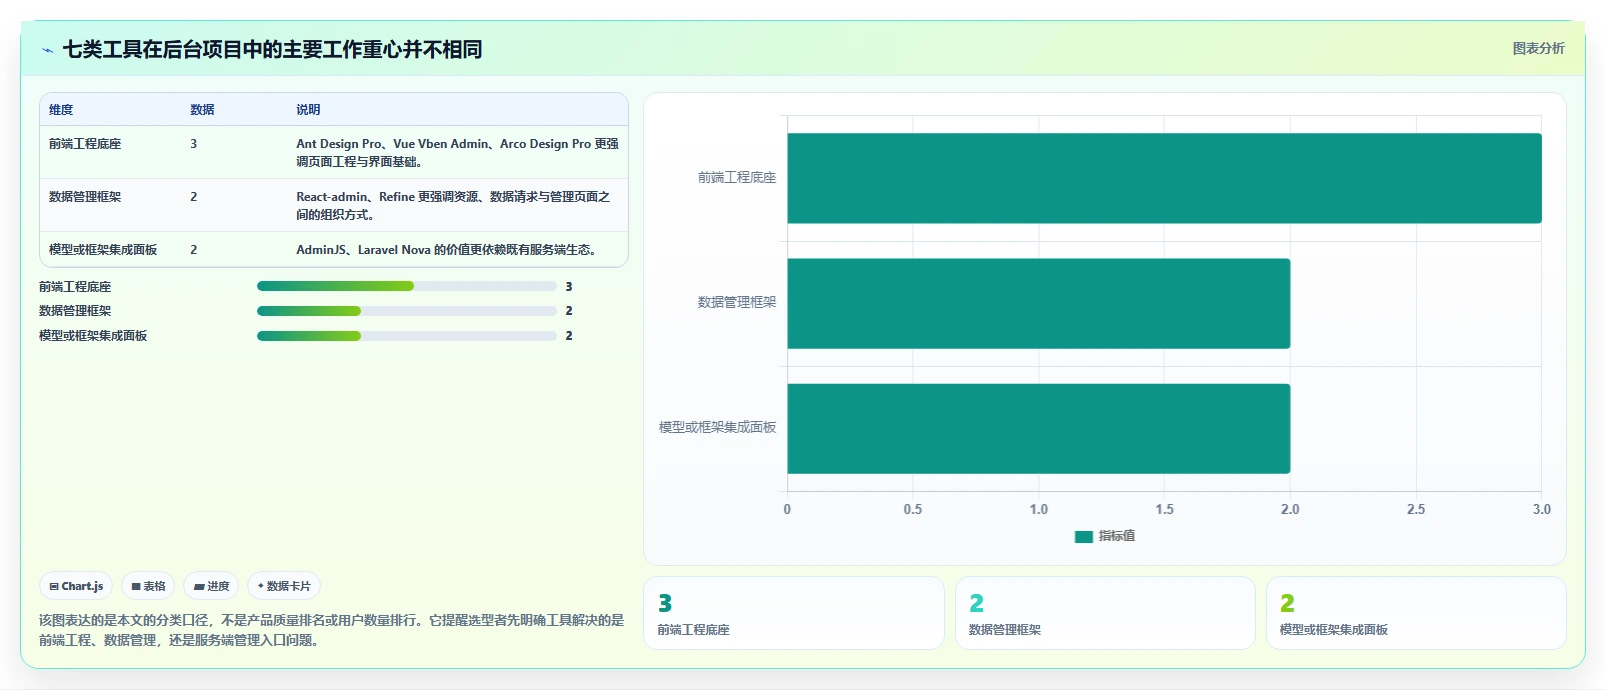Click the value 3 in 前端工程底座 table row
Viewport: 1606px width, 690px height.
tap(194, 144)
